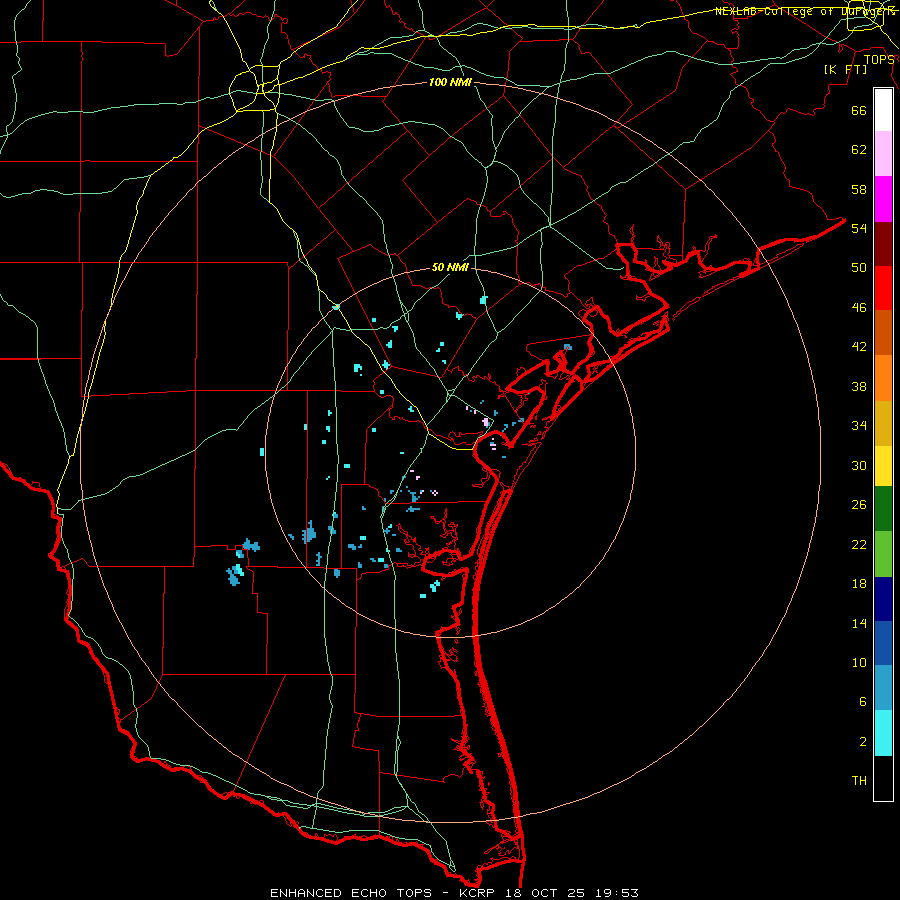Select the NEXLAB-College of DuPage credit text
Viewport: 900px width, 900px height.
point(805,11)
